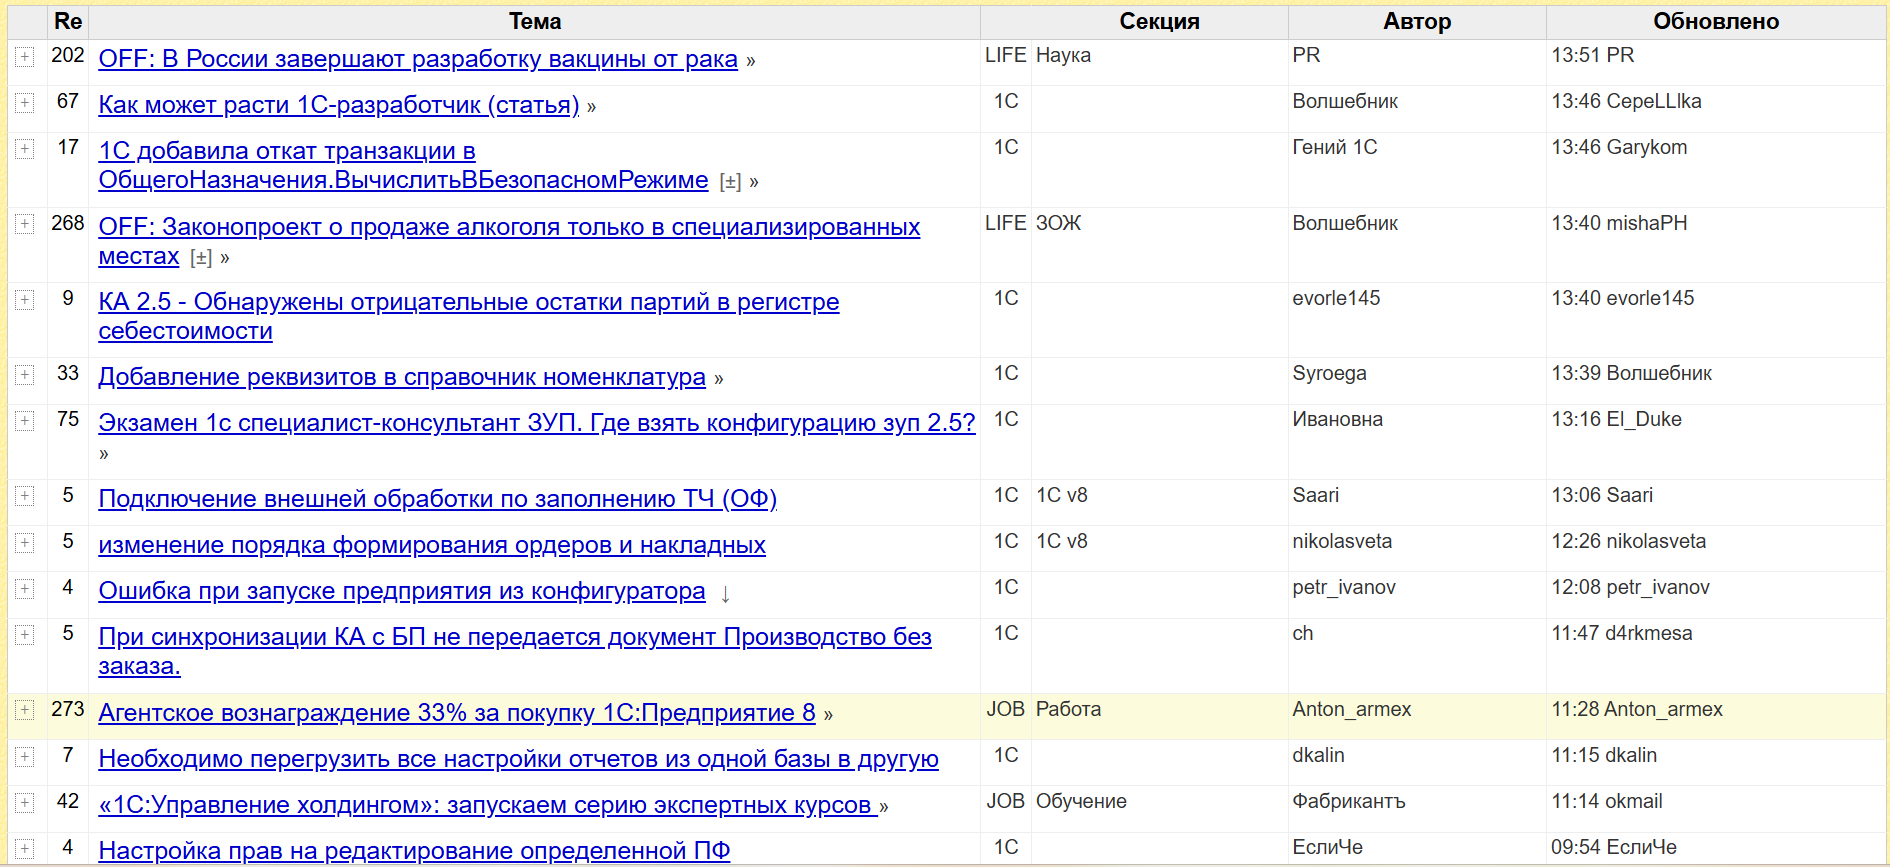Viewport: 1890px width, 867px height.
Task: Expand the 'Необходимо перегрузить все настройки' row
Action: click(25, 757)
